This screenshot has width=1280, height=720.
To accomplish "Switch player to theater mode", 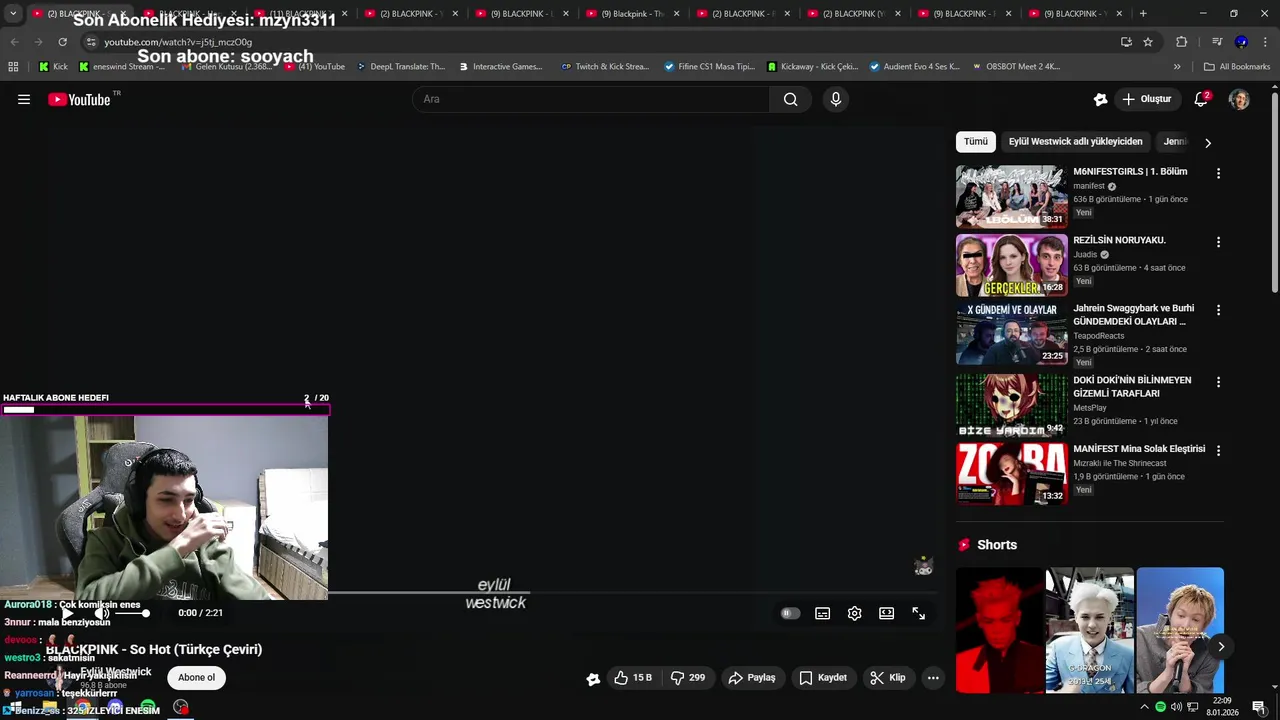I will coord(886,613).
